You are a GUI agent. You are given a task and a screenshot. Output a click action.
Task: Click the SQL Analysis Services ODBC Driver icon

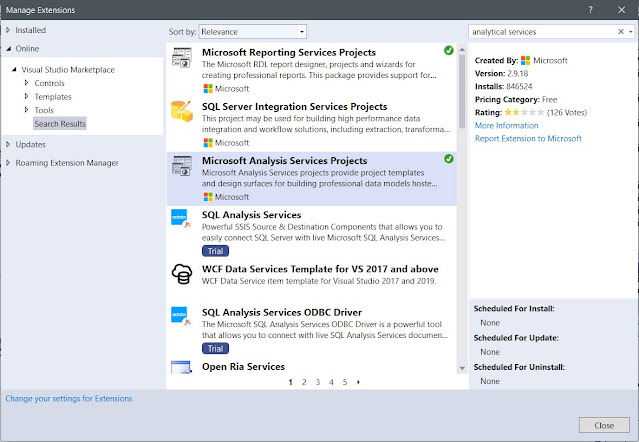point(181,317)
